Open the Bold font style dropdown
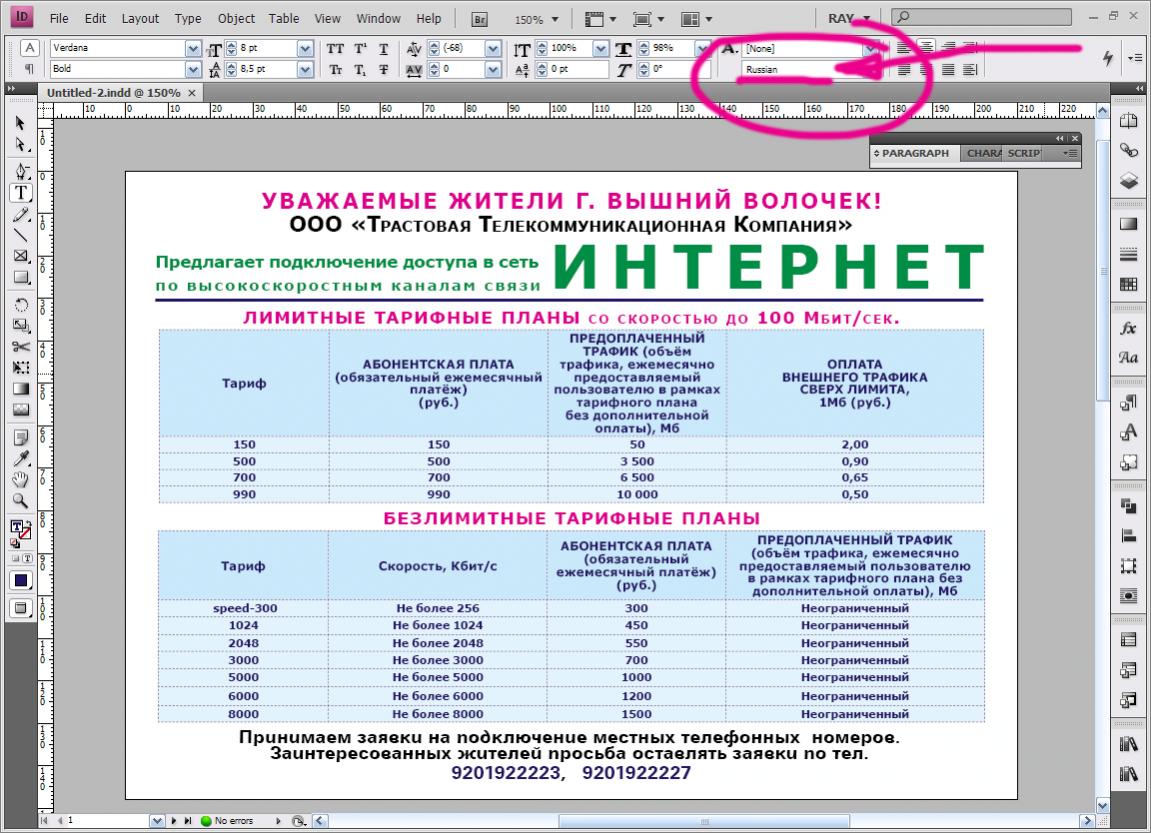The image size is (1151, 833). coord(193,69)
